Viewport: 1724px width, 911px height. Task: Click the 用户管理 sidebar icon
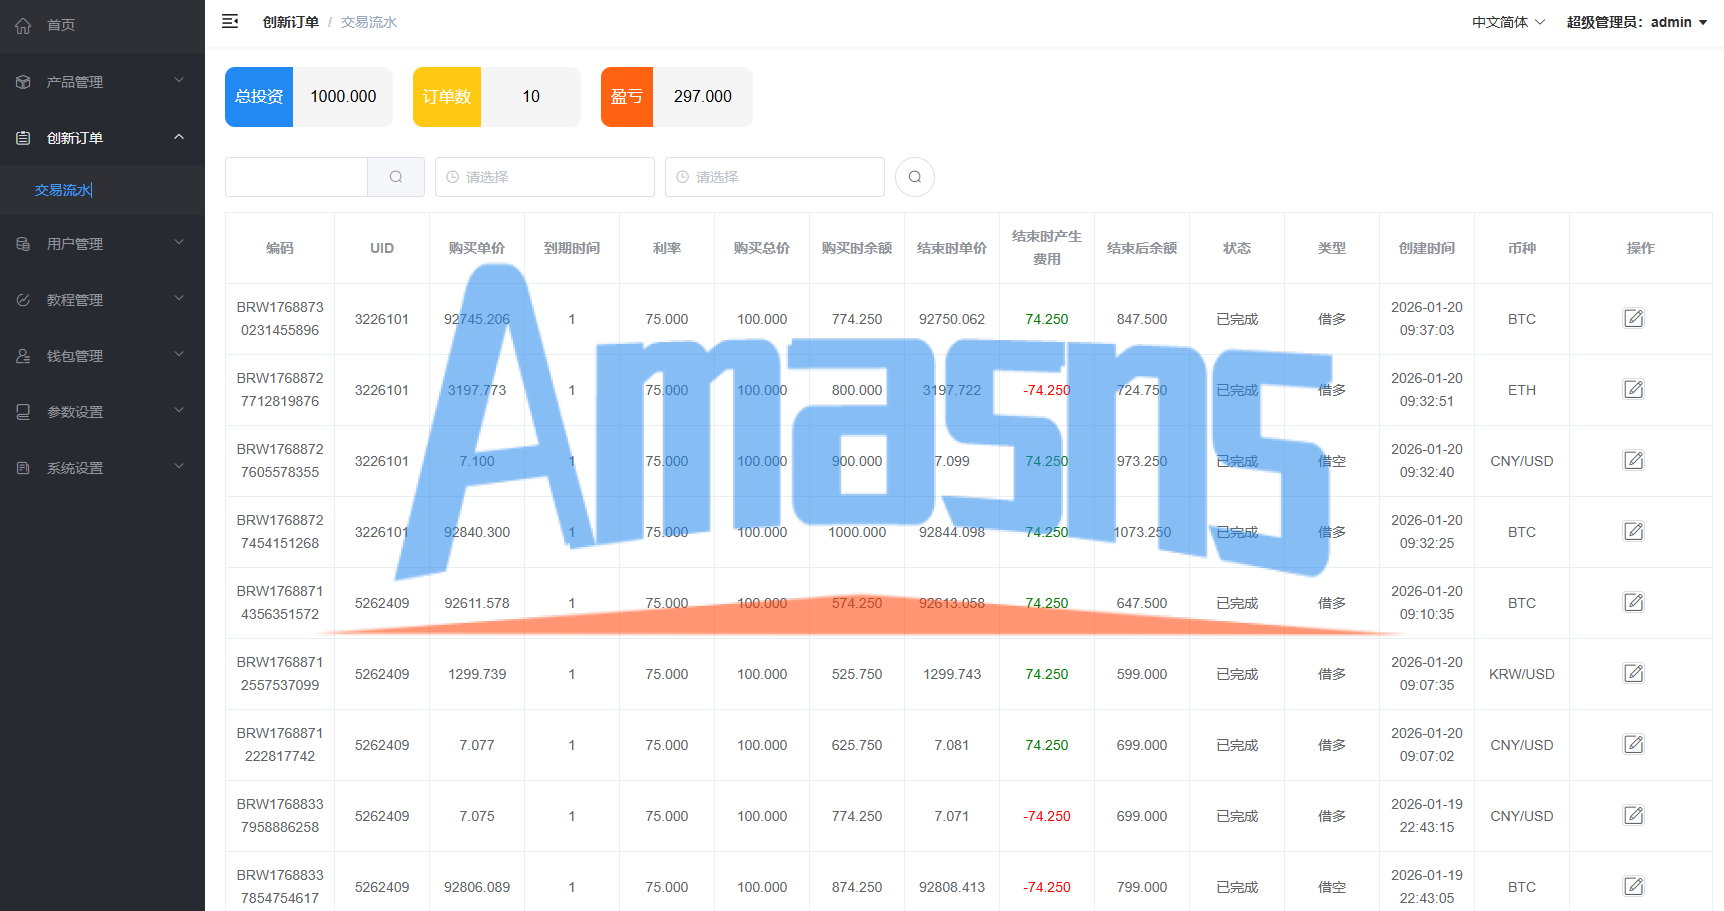point(23,244)
